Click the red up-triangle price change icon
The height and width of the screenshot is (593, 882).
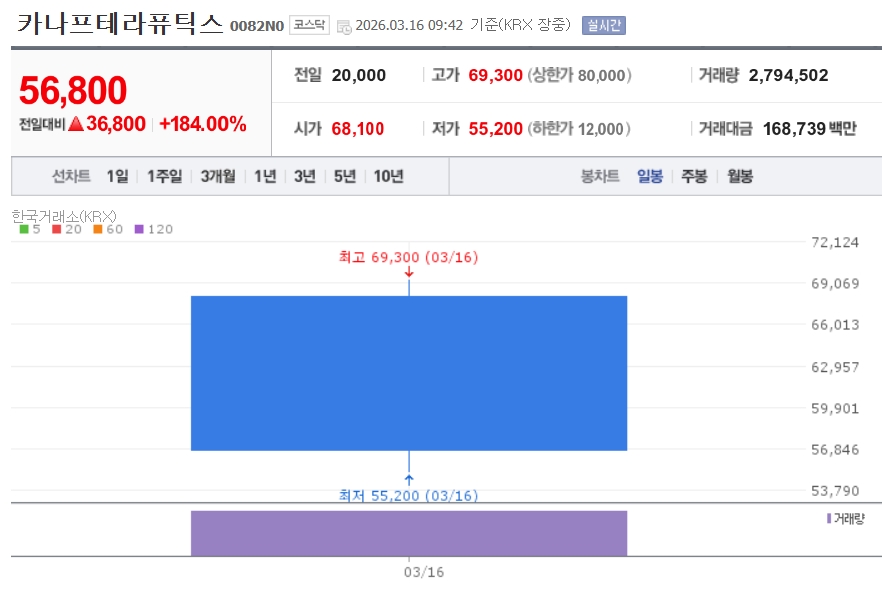tap(76, 124)
